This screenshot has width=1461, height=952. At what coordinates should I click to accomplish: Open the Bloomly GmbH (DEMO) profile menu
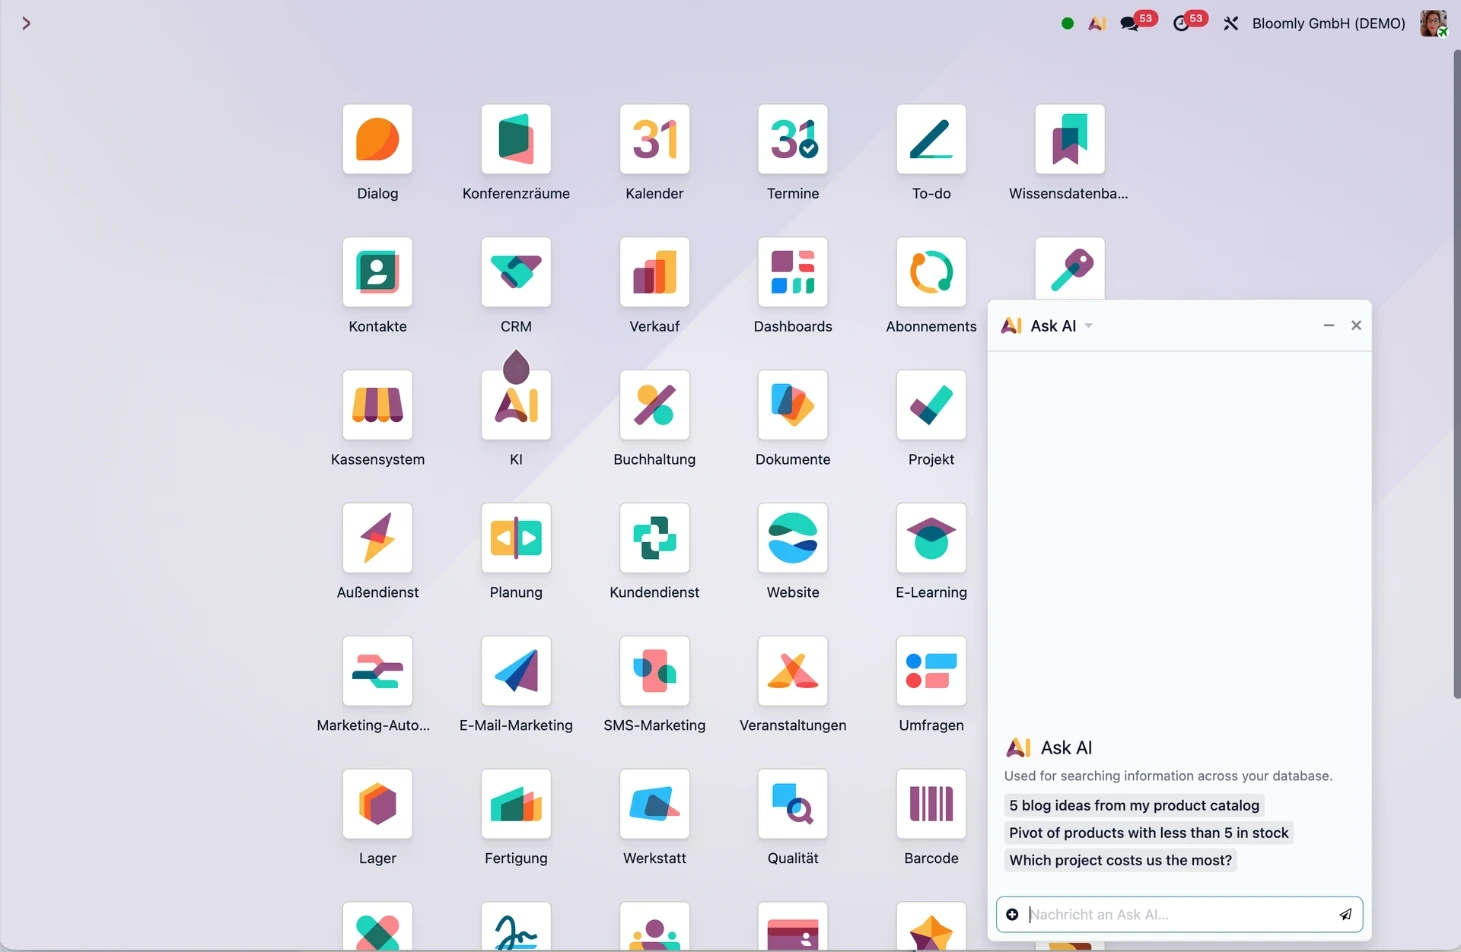click(x=1328, y=23)
